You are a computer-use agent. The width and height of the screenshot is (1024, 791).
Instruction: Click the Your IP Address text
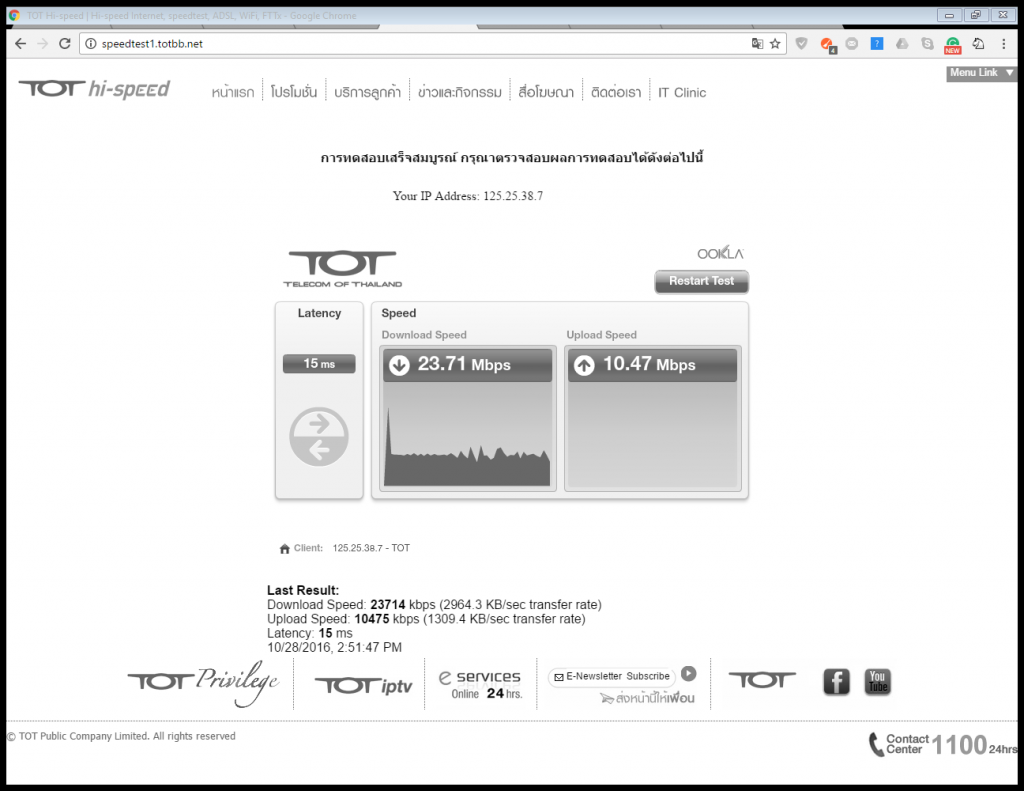[468, 196]
